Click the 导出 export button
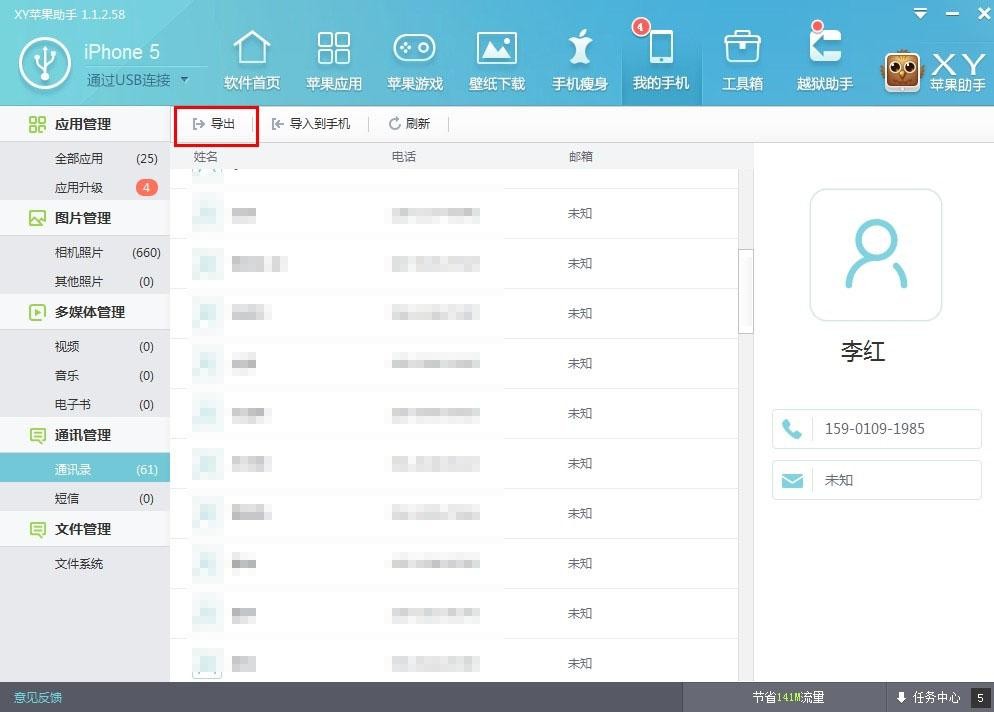Image resolution: width=994 pixels, height=712 pixels. [214, 124]
